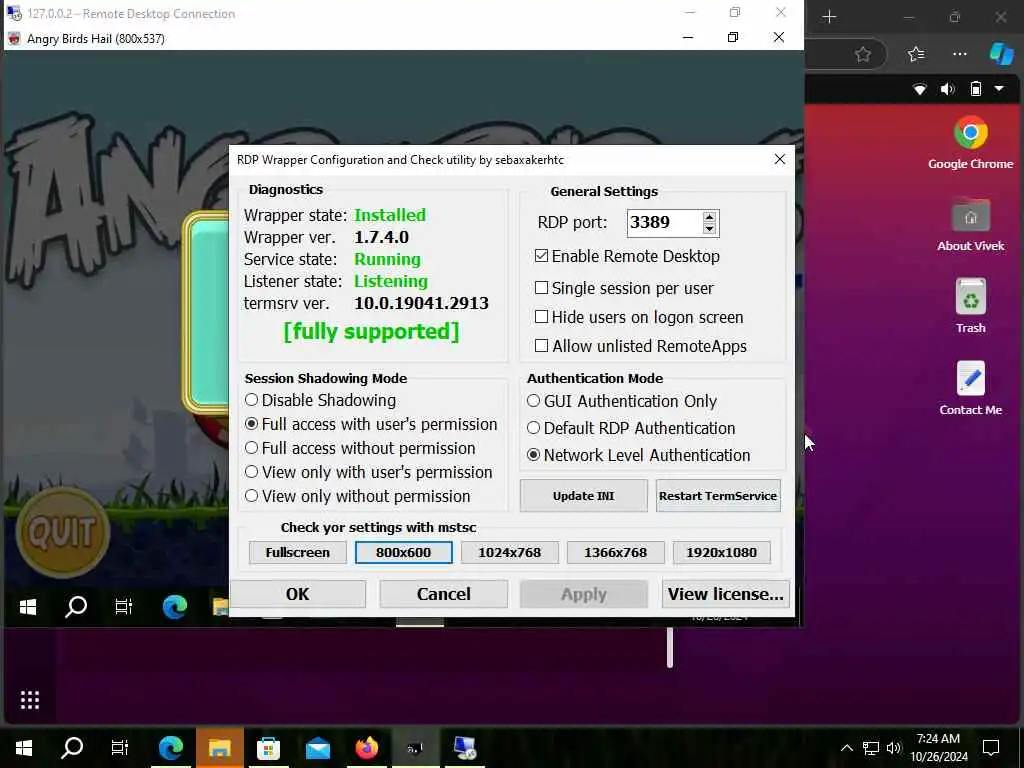Open the notification center icon
Image resolution: width=1024 pixels, height=768 pixels.
[991, 748]
